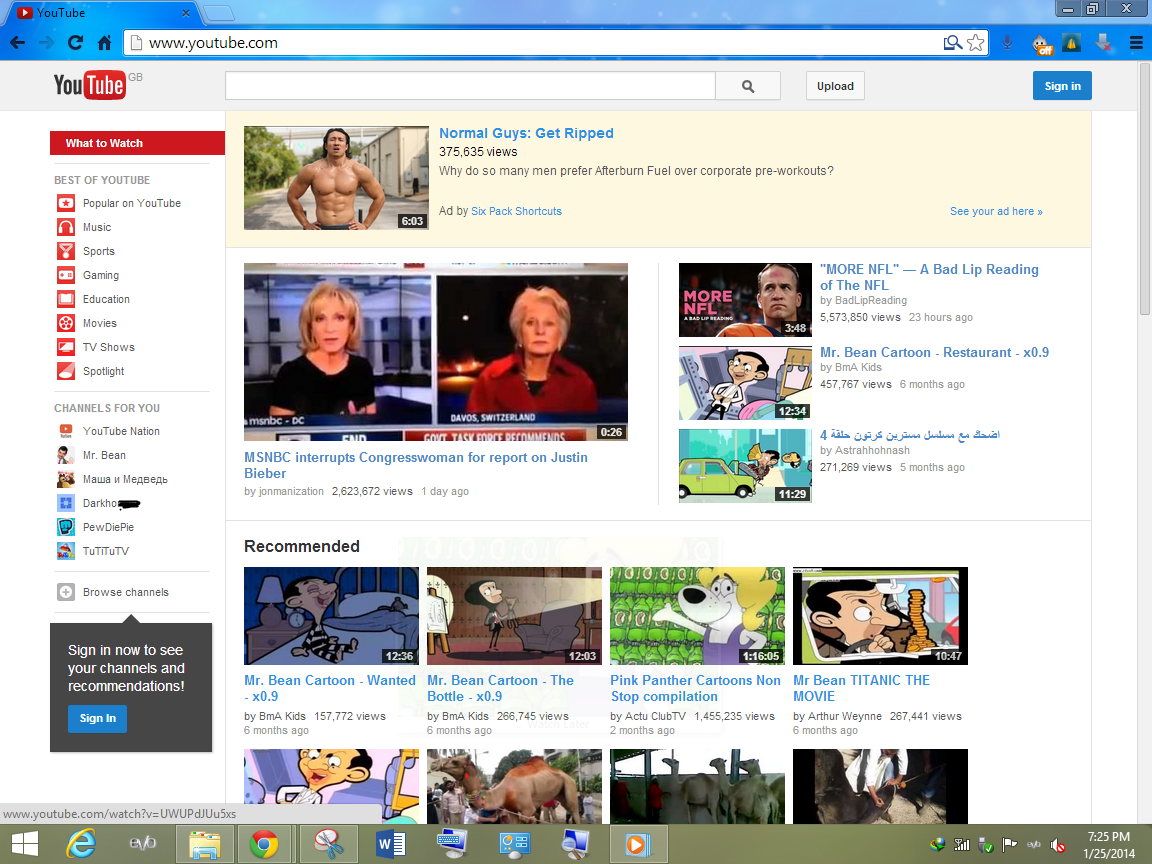Viewport: 1152px width, 864px height.
Task: Play the 11:29 green car cartoon thumbnail
Action: [x=745, y=466]
